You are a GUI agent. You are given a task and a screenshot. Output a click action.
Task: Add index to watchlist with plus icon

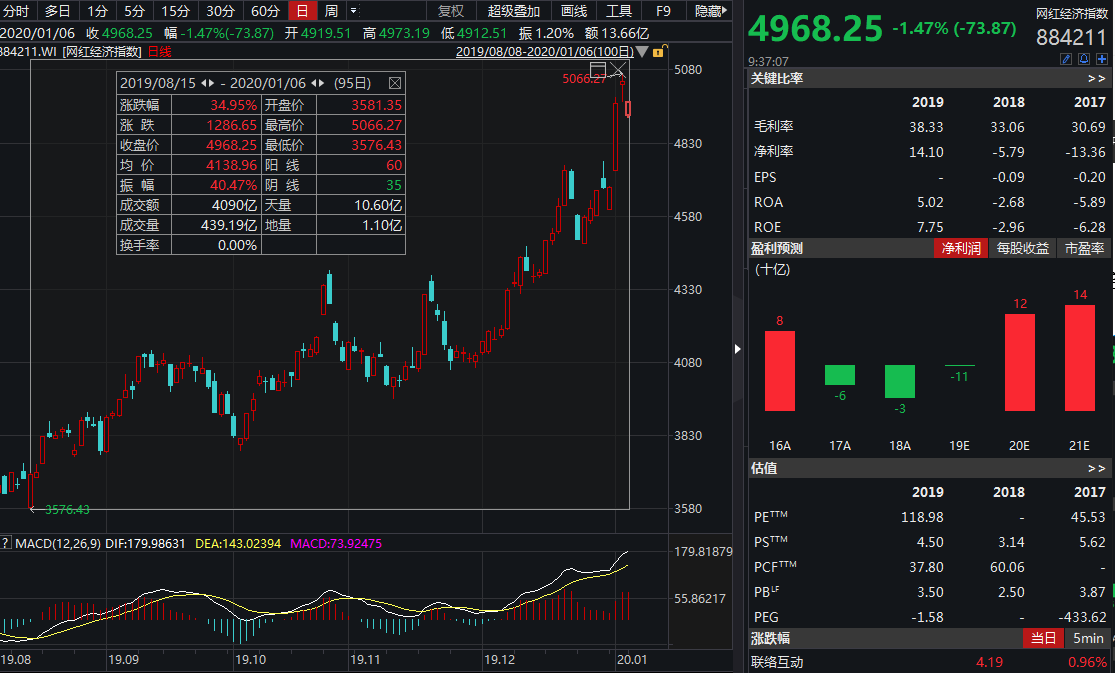coord(1100,60)
